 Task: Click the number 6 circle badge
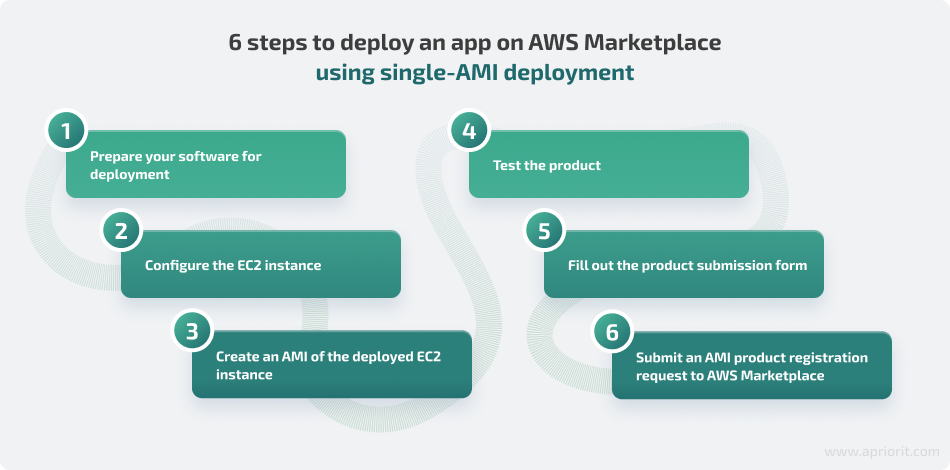pos(613,331)
